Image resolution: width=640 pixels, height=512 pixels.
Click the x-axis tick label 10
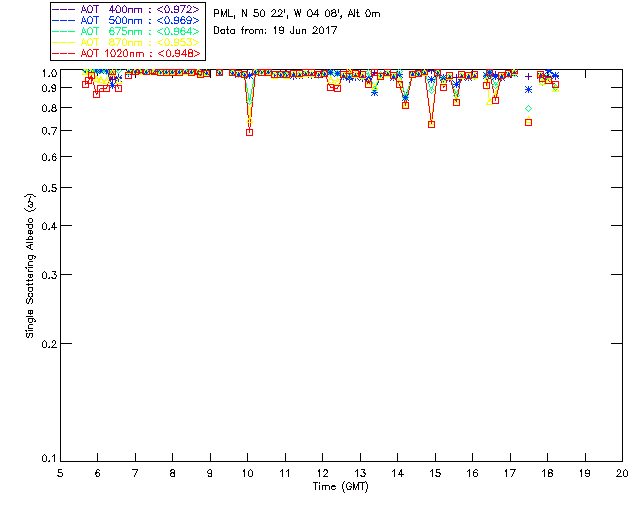pyautogui.click(x=247, y=473)
